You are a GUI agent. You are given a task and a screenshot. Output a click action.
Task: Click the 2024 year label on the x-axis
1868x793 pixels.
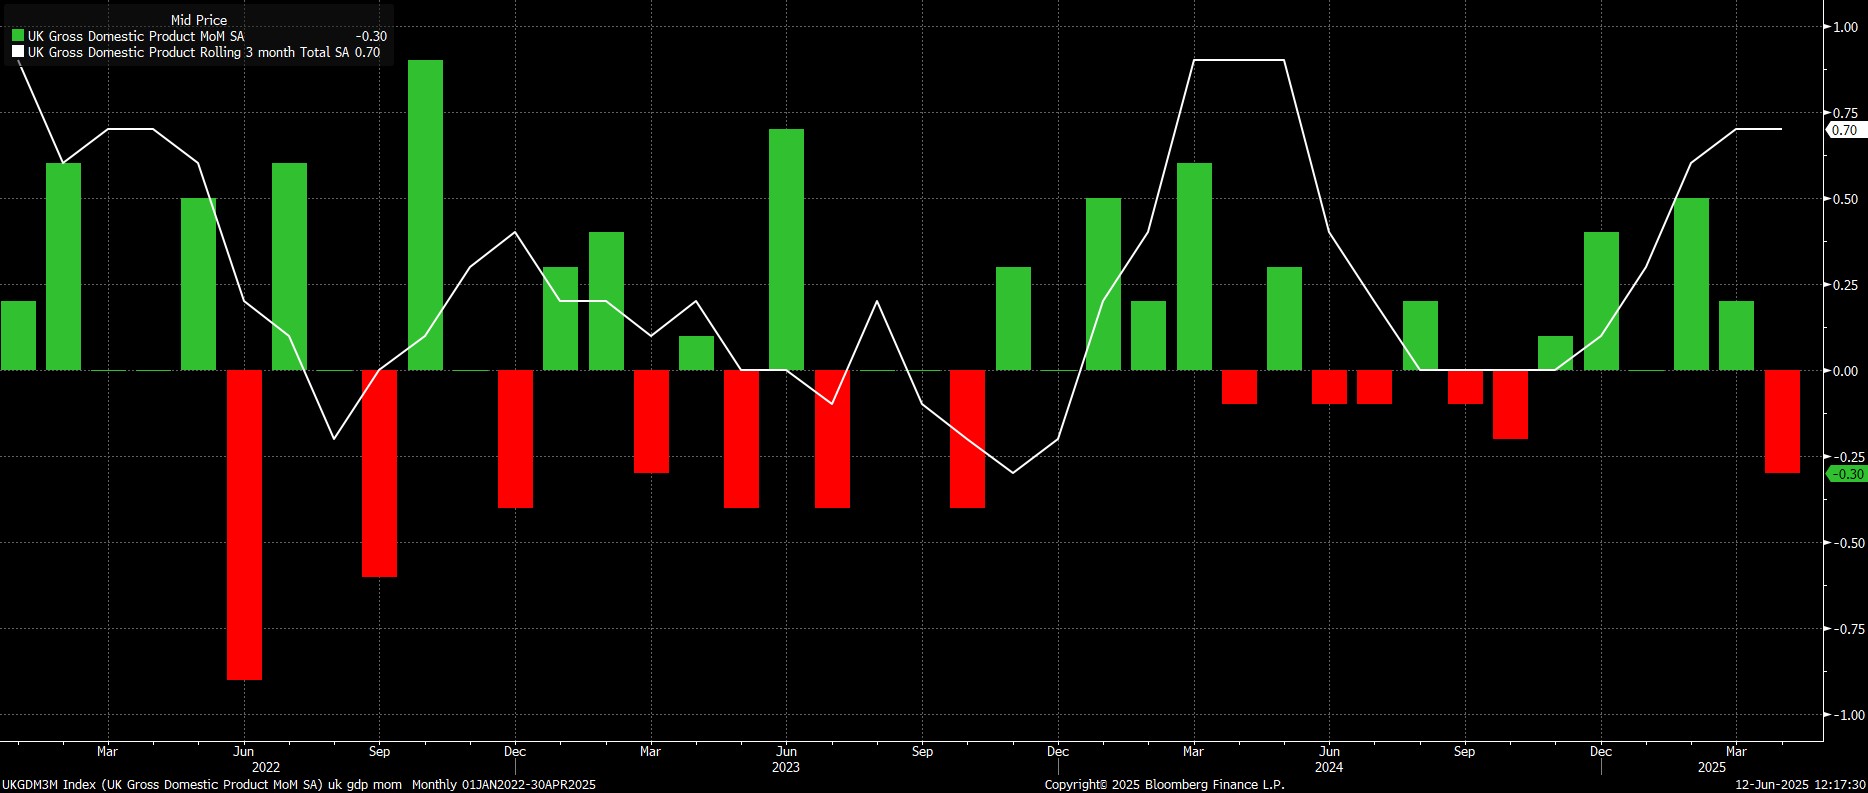tap(1329, 768)
